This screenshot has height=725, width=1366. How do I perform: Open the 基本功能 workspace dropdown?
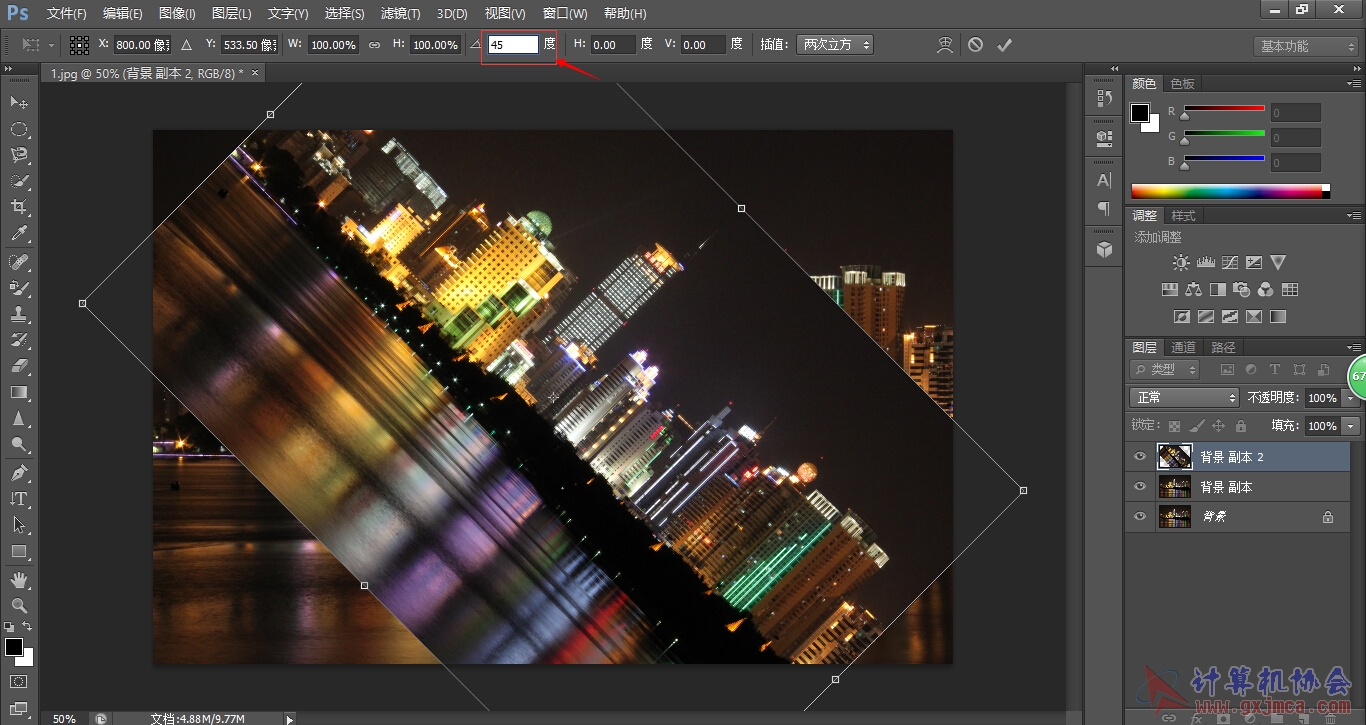(1306, 46)
